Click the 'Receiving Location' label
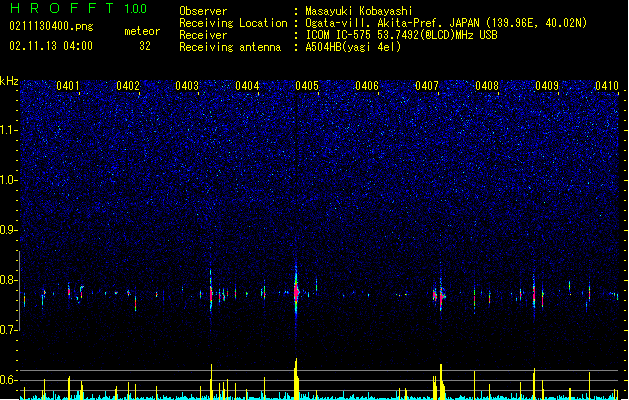Viewport: 629px width, 400px height. (x=233, y=23)
